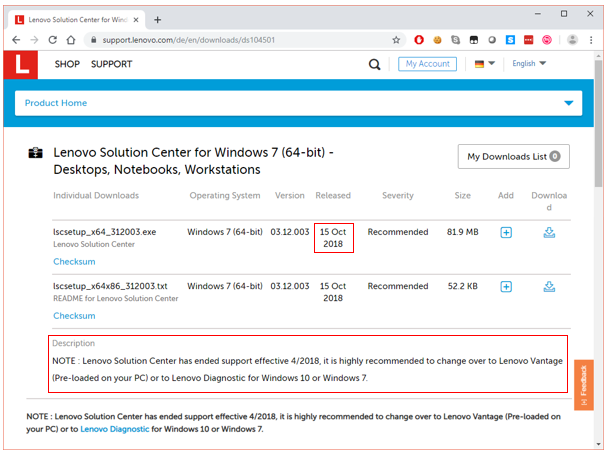Open a new browser tab
Screen dimensions: 608x455
pos(158,19)
